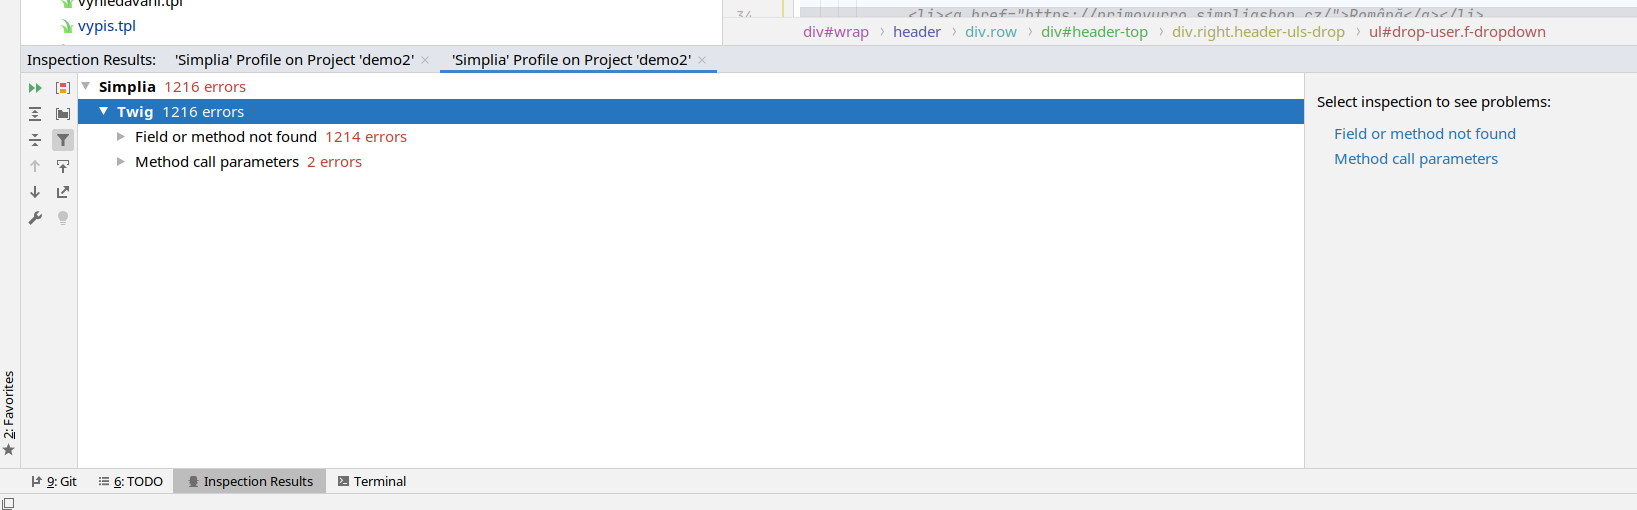Open inspection settings wrench icon
Image resolution: width=1637 pixels, height=510 pixels.
(x=35, y=218)
